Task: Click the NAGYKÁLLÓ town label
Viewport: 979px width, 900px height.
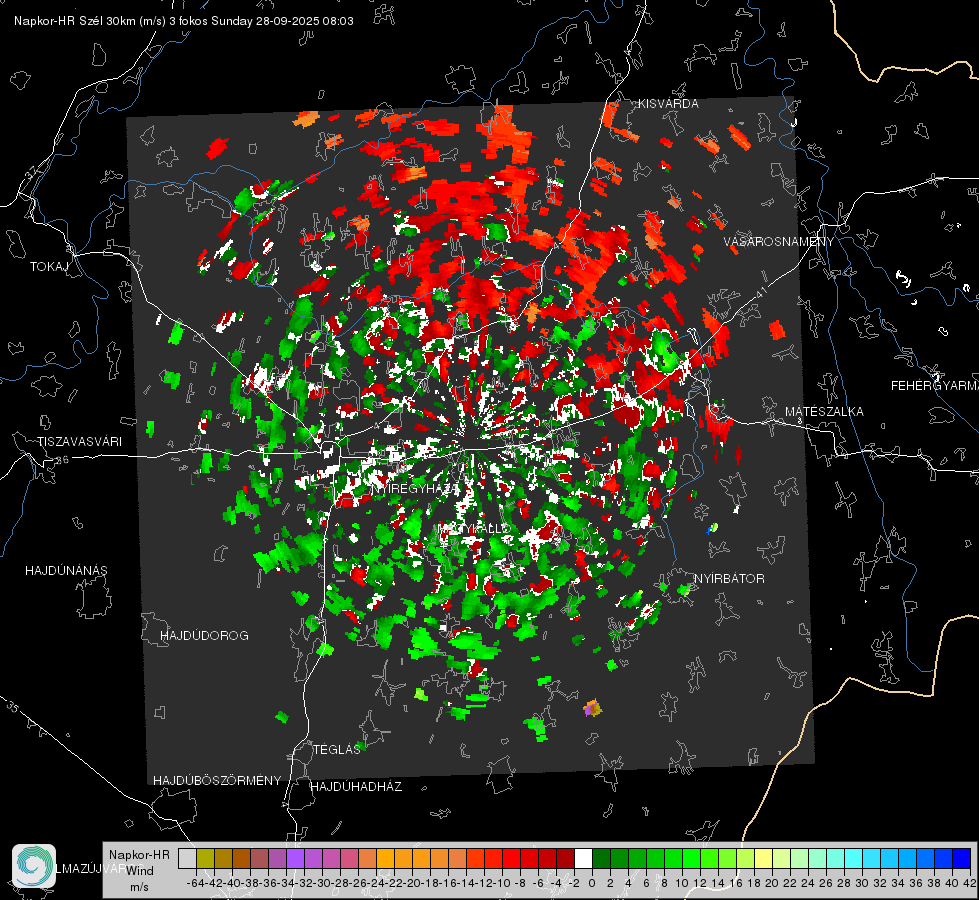Action: [x=475, y=529]
